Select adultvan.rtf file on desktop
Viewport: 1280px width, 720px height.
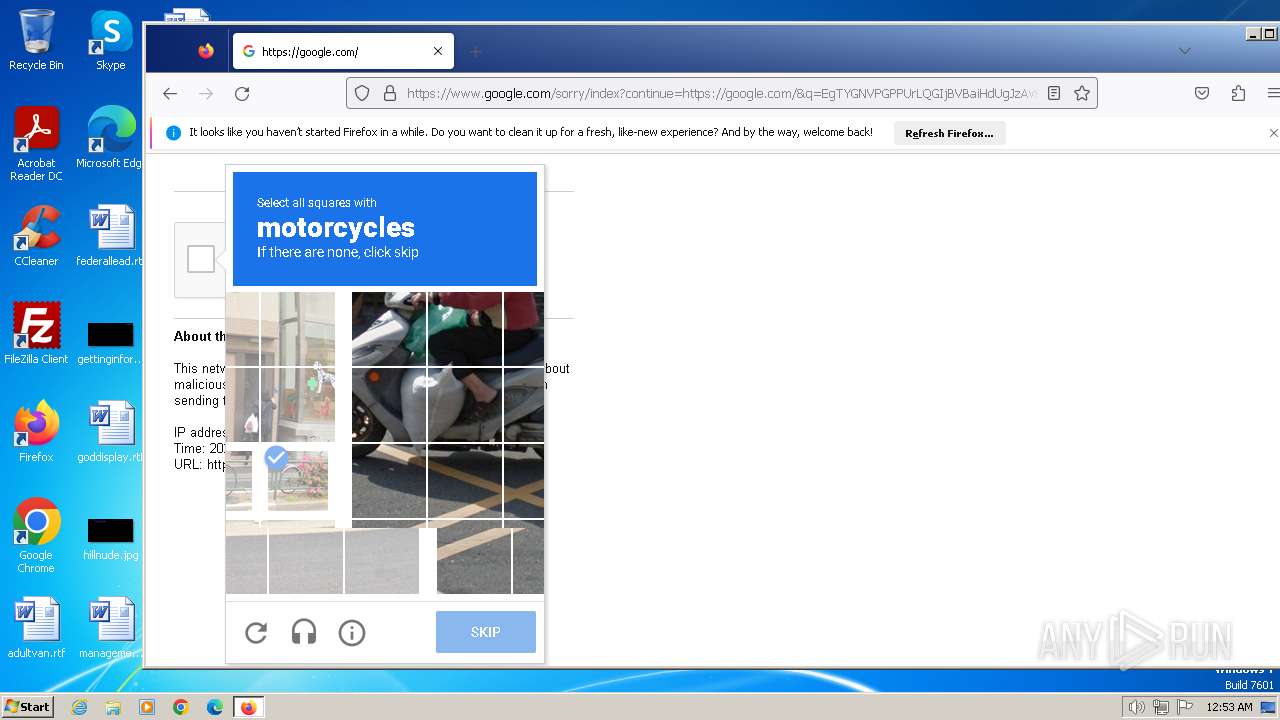click(36, 628)
